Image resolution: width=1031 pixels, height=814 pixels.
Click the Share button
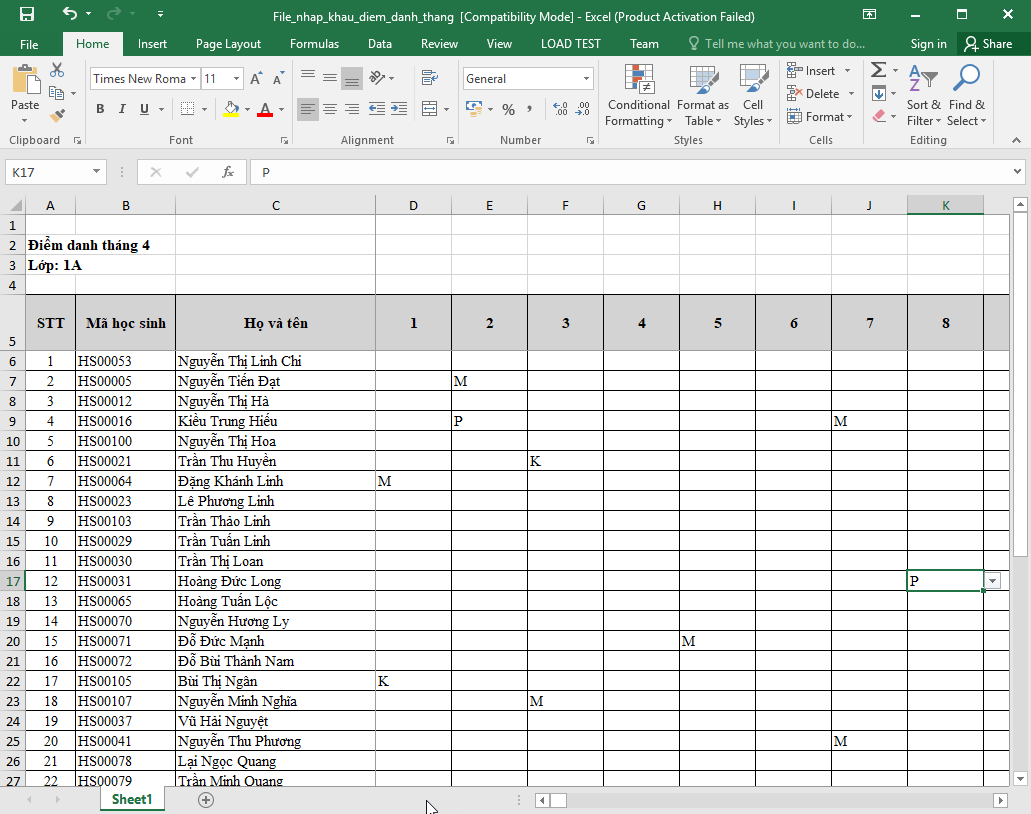click(x=988, y=43)
